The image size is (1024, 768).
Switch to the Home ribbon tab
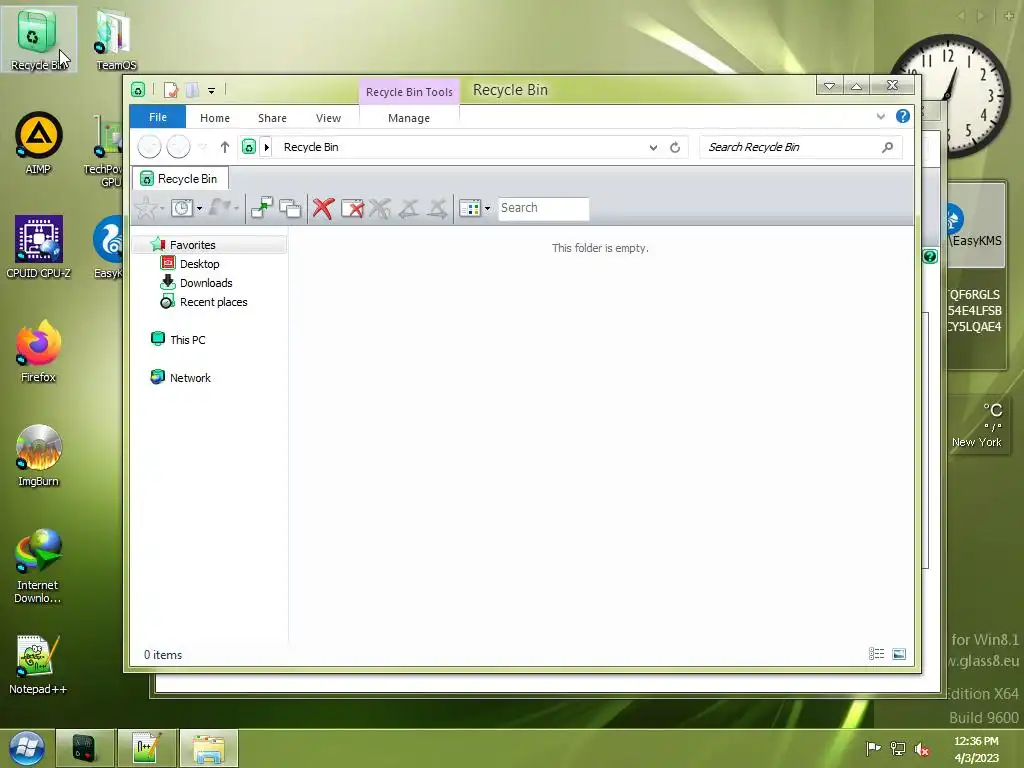click(215, 118)
